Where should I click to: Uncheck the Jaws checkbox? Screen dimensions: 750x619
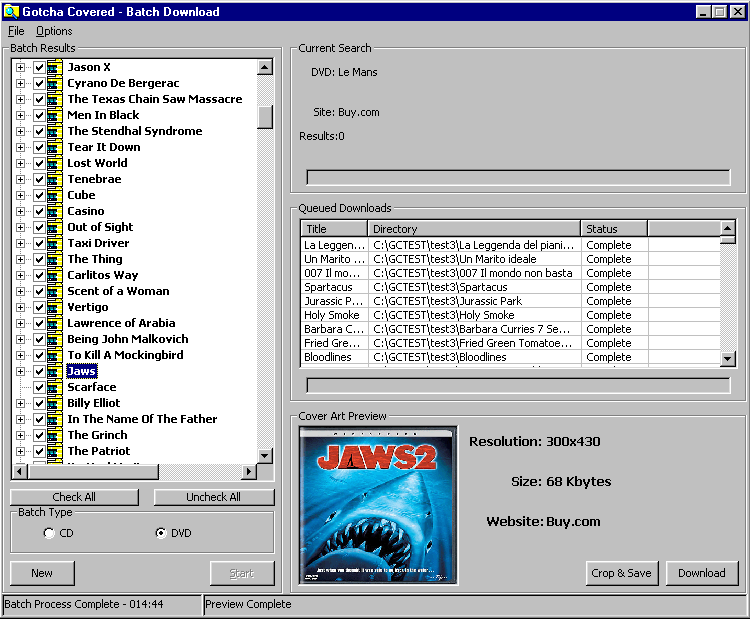tap(39, 371)
